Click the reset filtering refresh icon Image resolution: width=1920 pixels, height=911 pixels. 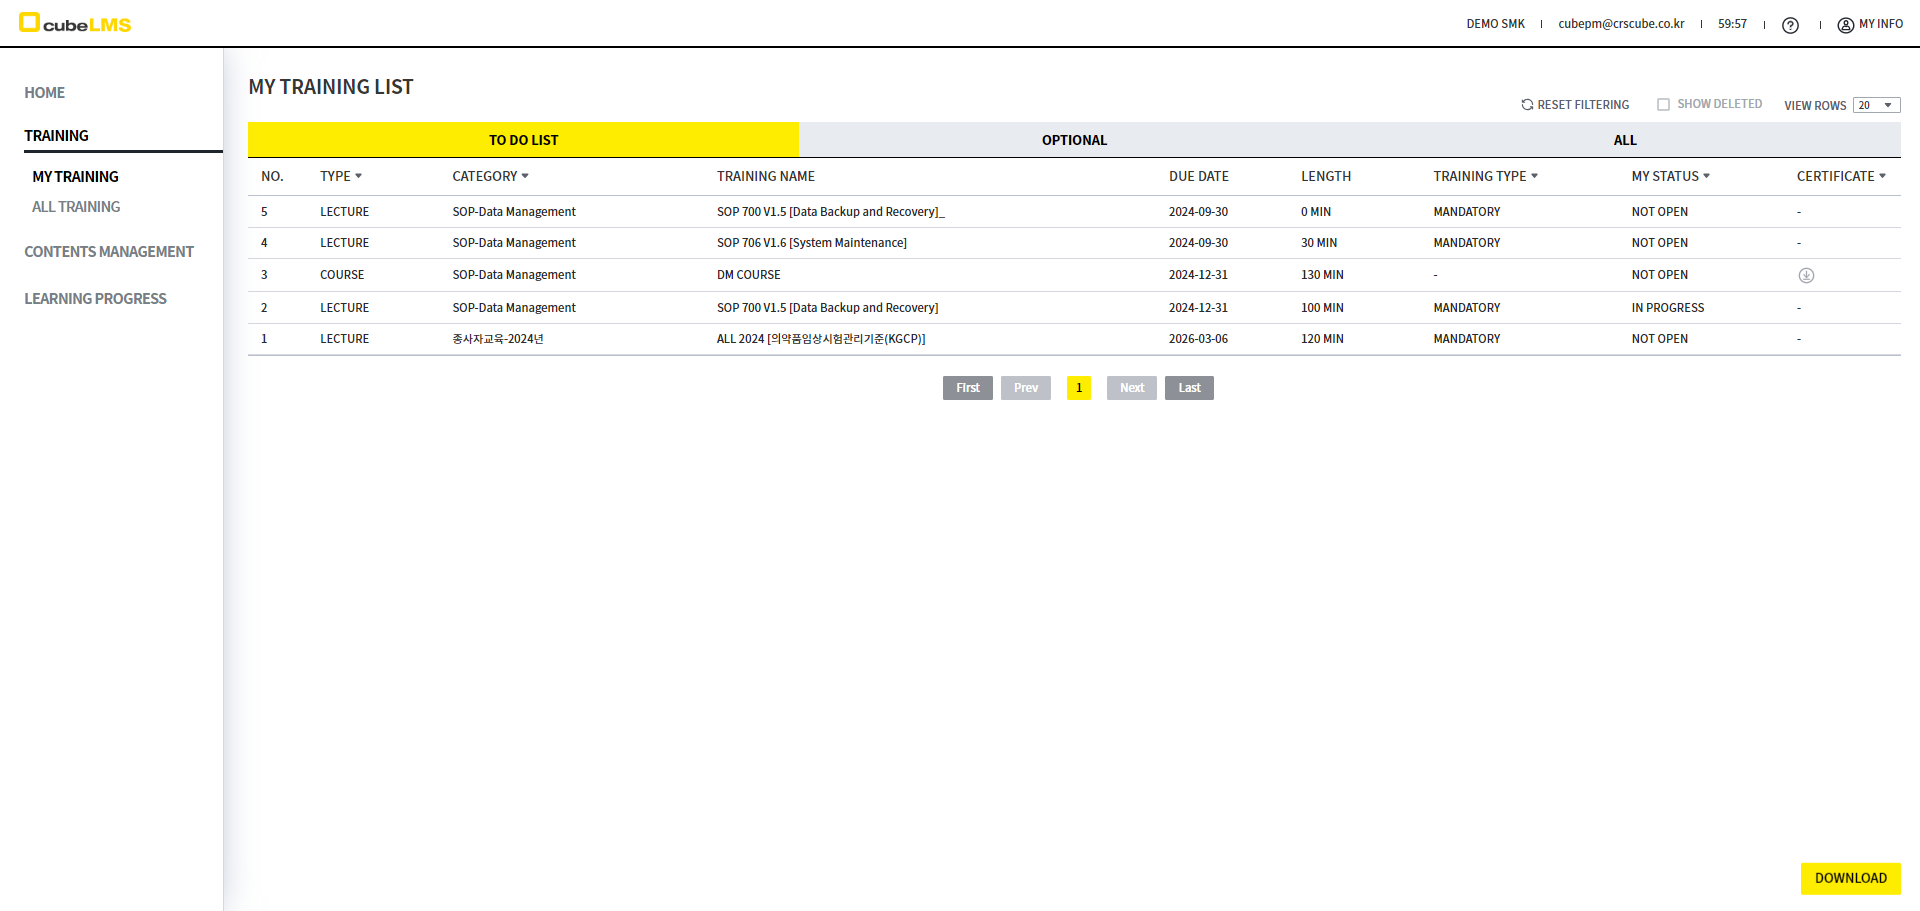pyautogui.click(x=1527, y=105)
